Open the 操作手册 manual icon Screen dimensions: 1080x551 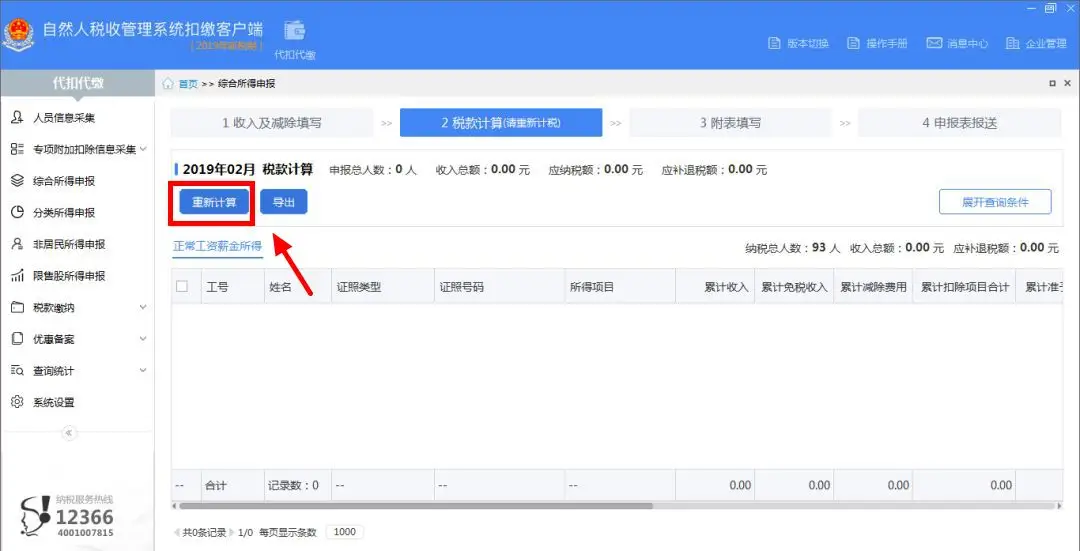point(853,43)
